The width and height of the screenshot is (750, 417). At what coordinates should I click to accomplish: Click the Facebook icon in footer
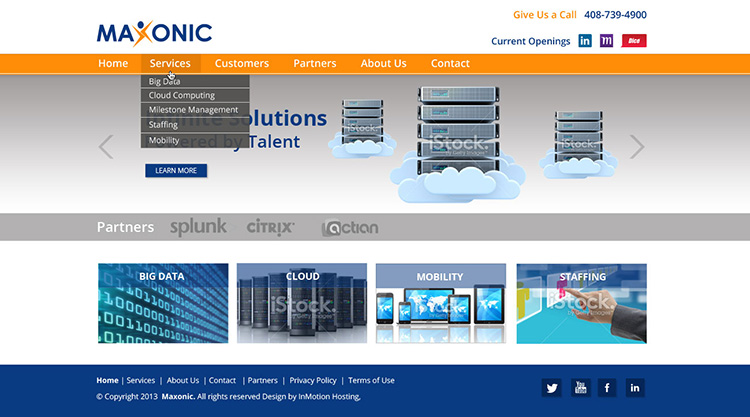tap(607, 388)
